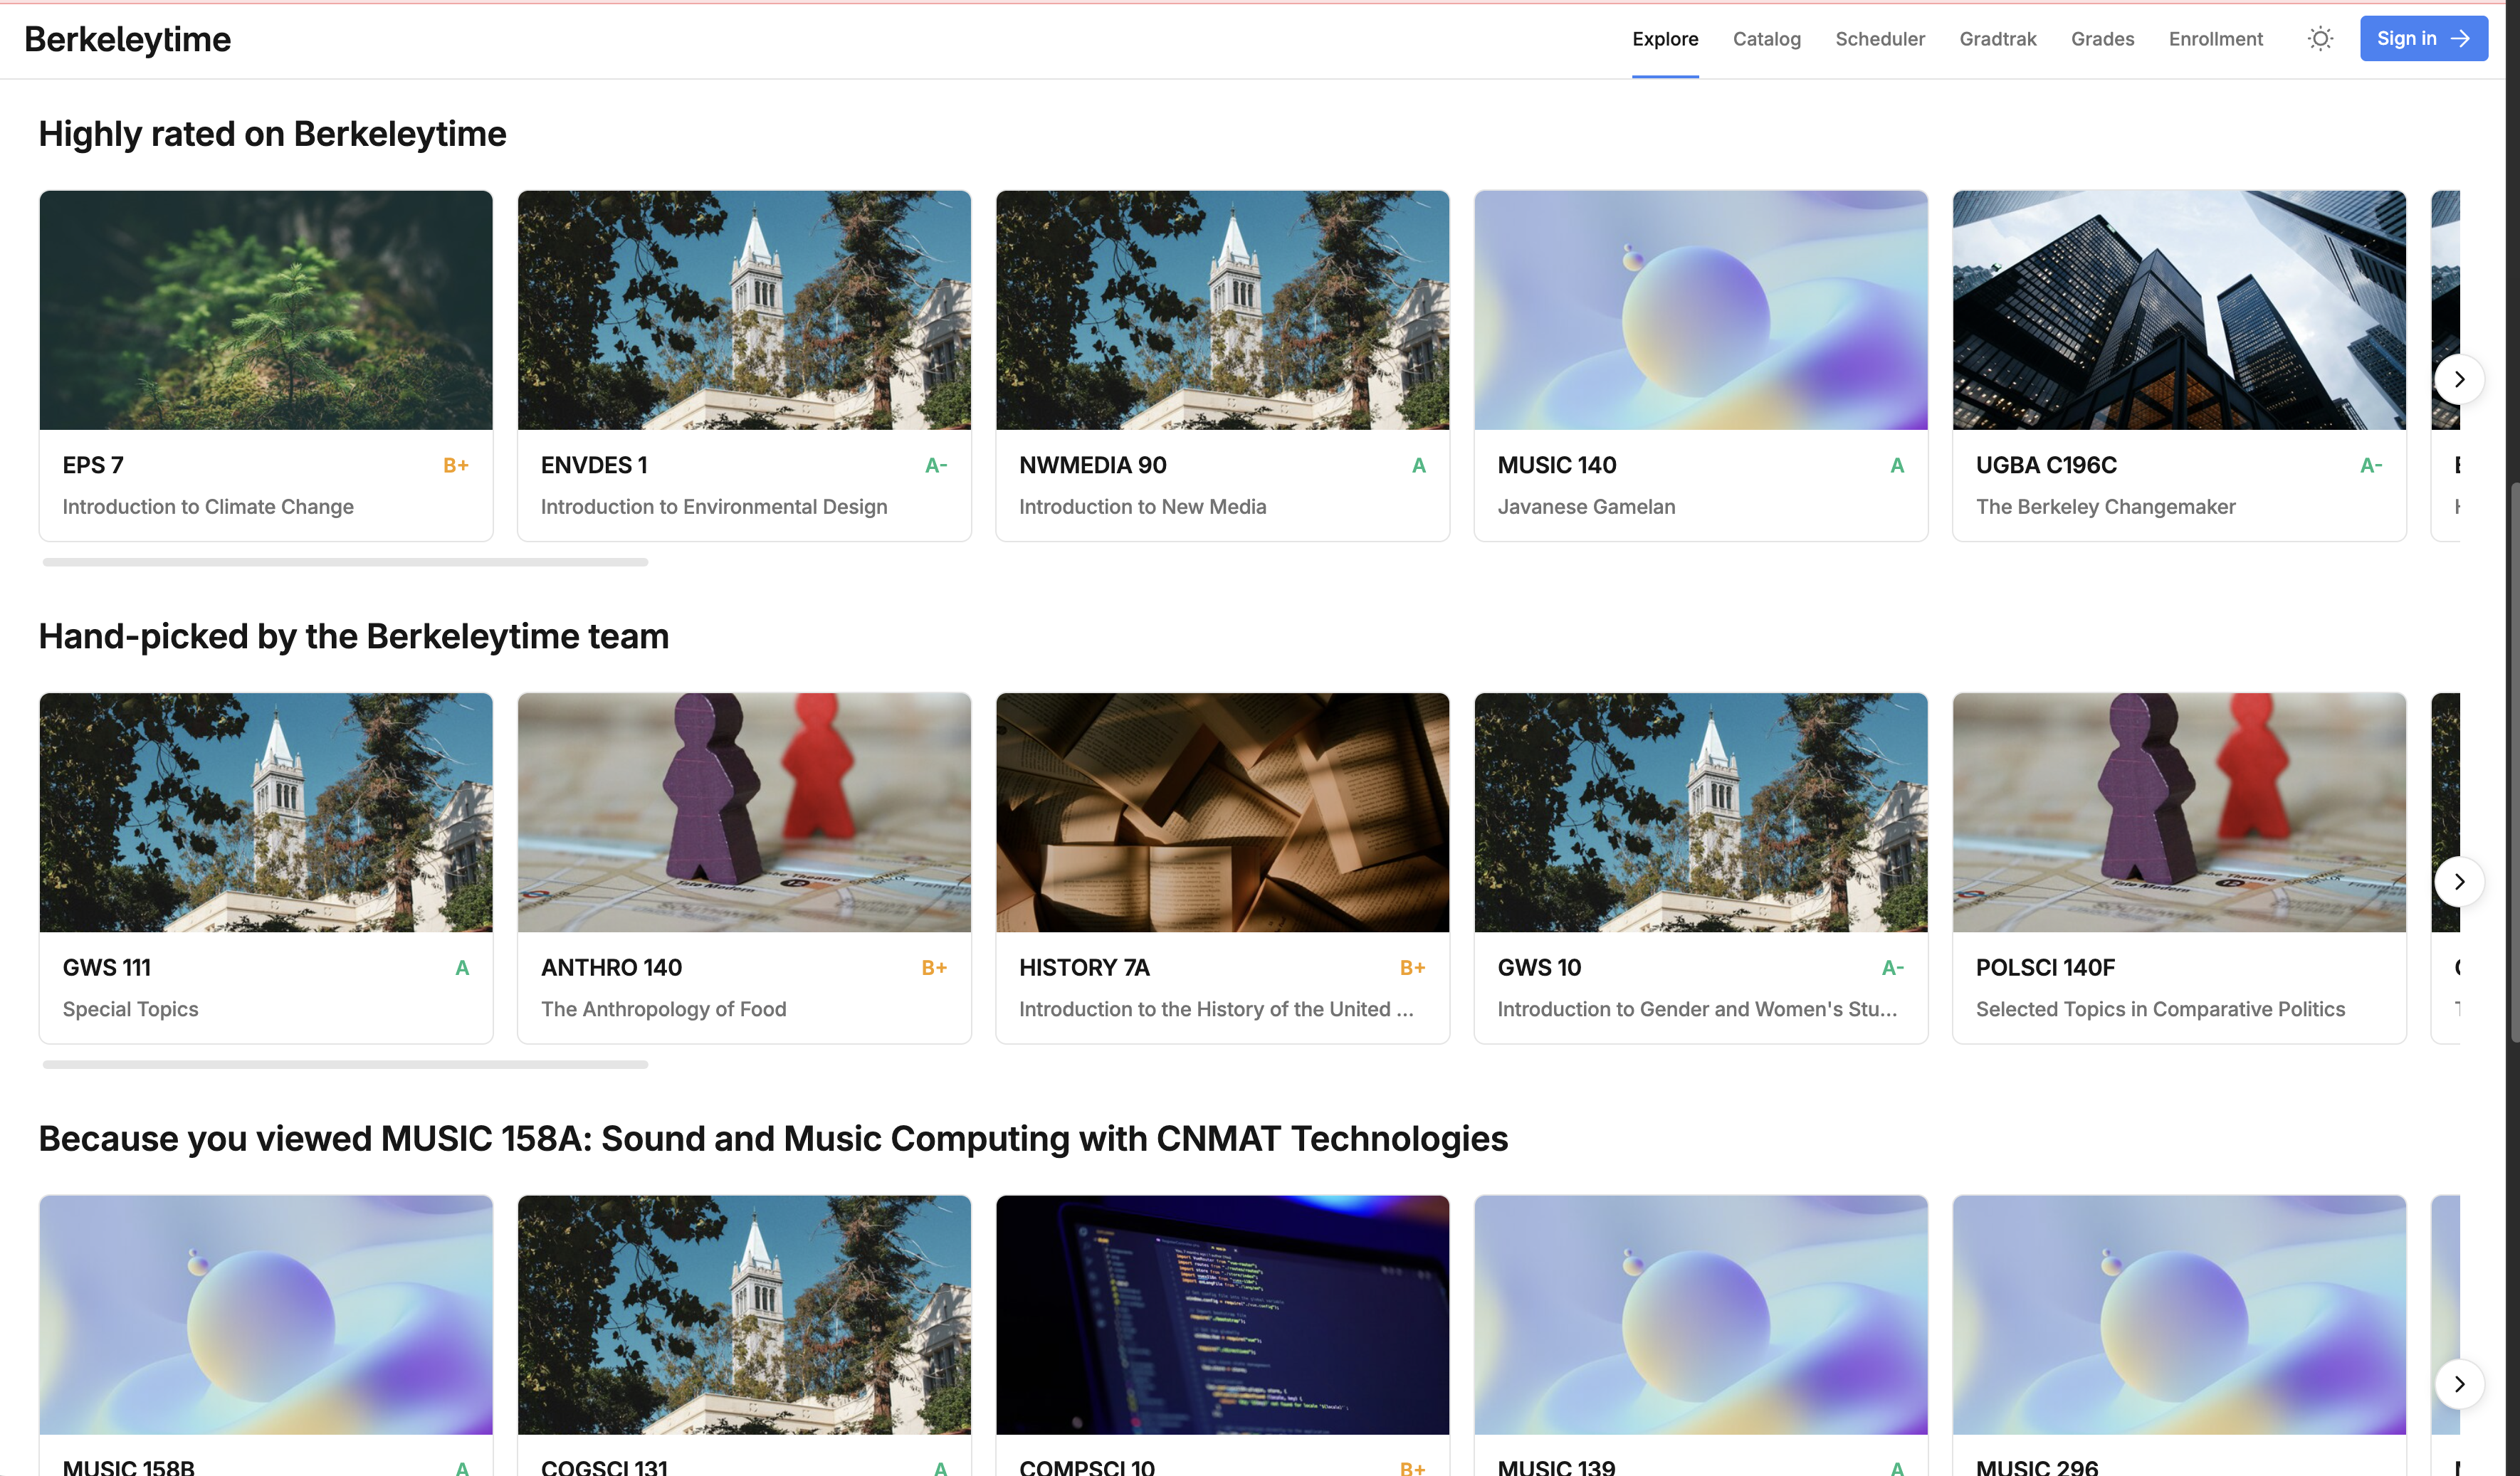
Task: Click The Anthropology of Food title
Action: pyautogui.click(x=663, y=1009)
